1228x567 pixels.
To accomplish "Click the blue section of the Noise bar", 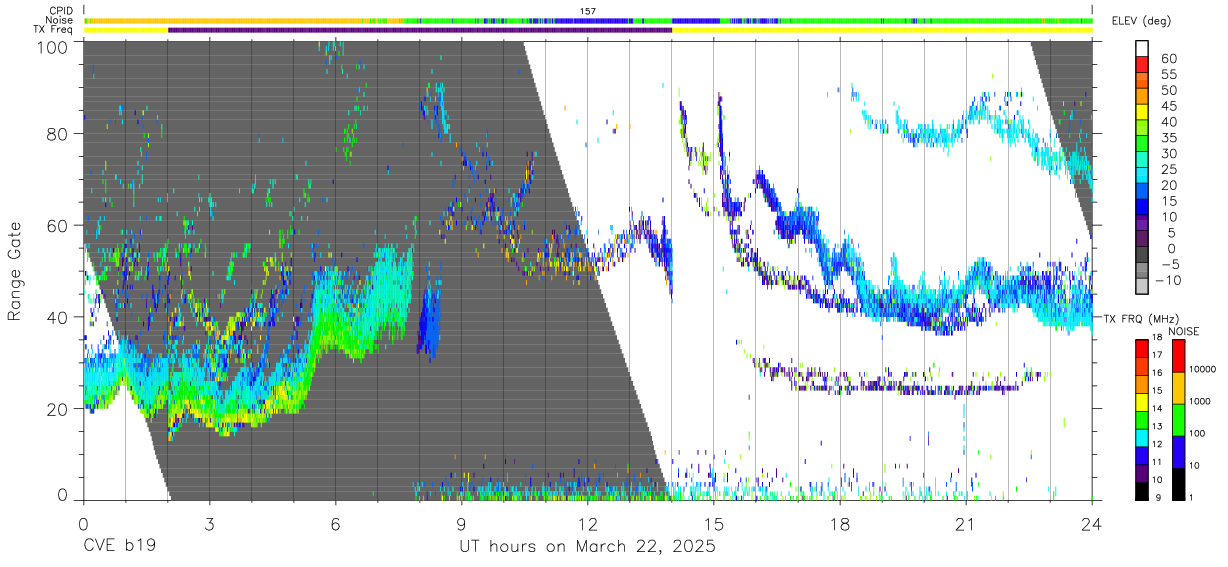I will coord(695,20).
